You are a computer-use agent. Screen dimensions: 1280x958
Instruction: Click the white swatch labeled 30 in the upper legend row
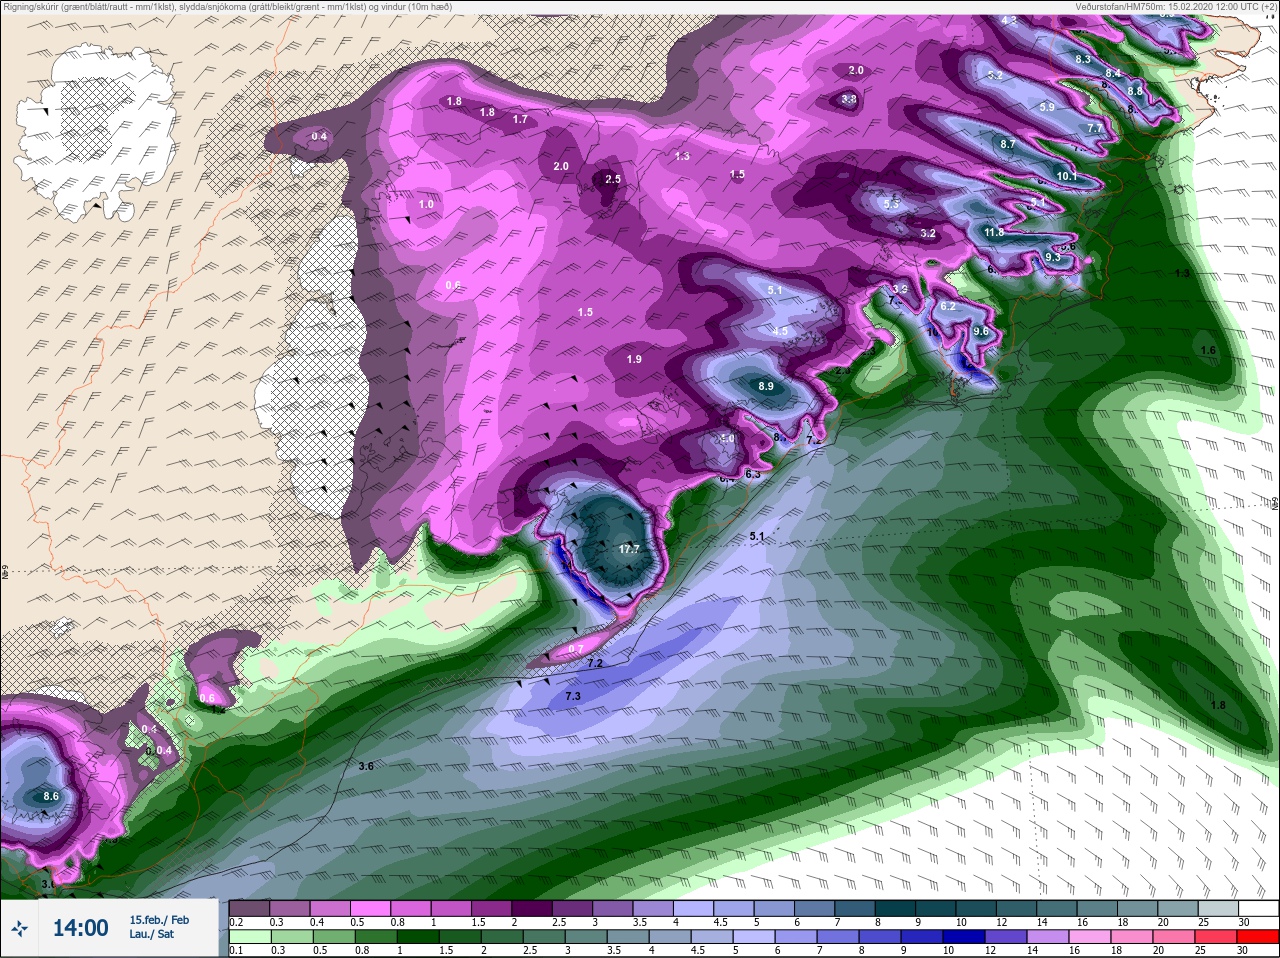click(1259, 909)
